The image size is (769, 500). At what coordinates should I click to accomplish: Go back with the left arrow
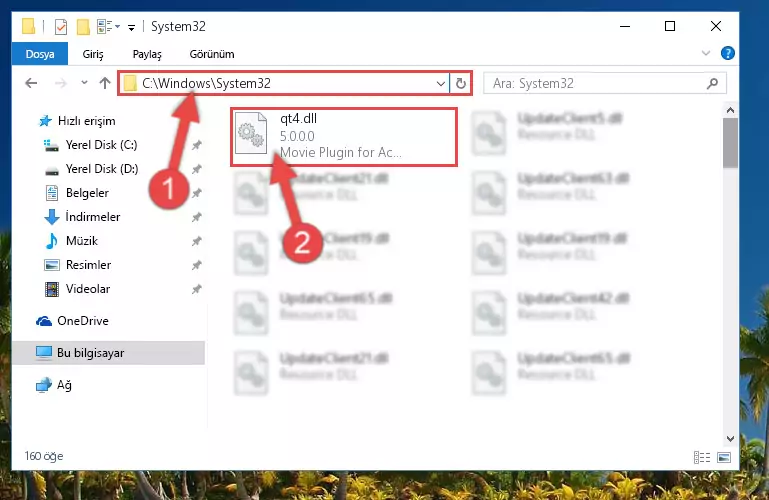click(x=31, y=83)
